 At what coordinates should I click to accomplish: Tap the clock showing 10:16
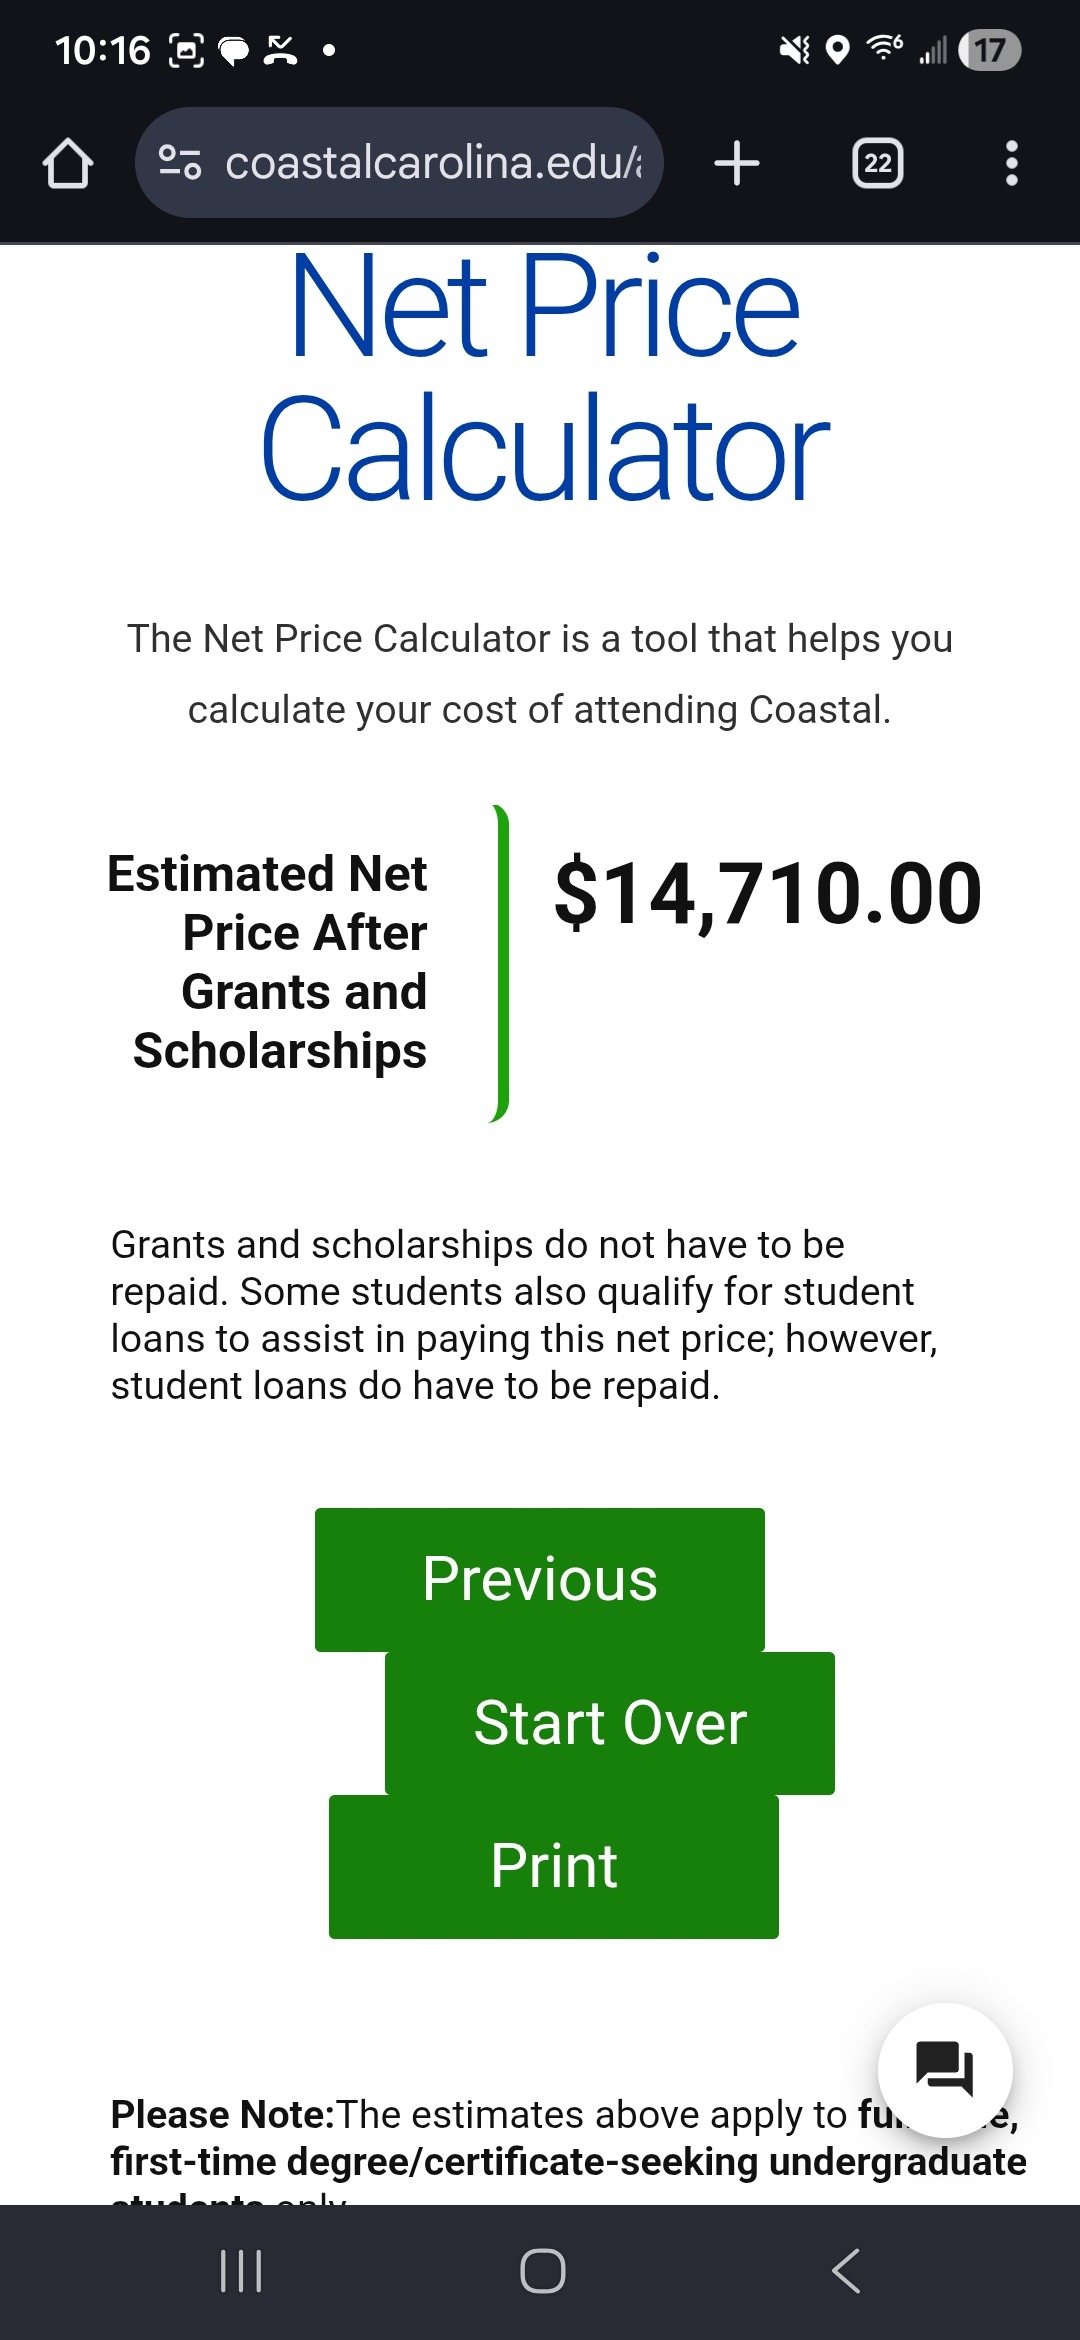[x=102, y=50]
